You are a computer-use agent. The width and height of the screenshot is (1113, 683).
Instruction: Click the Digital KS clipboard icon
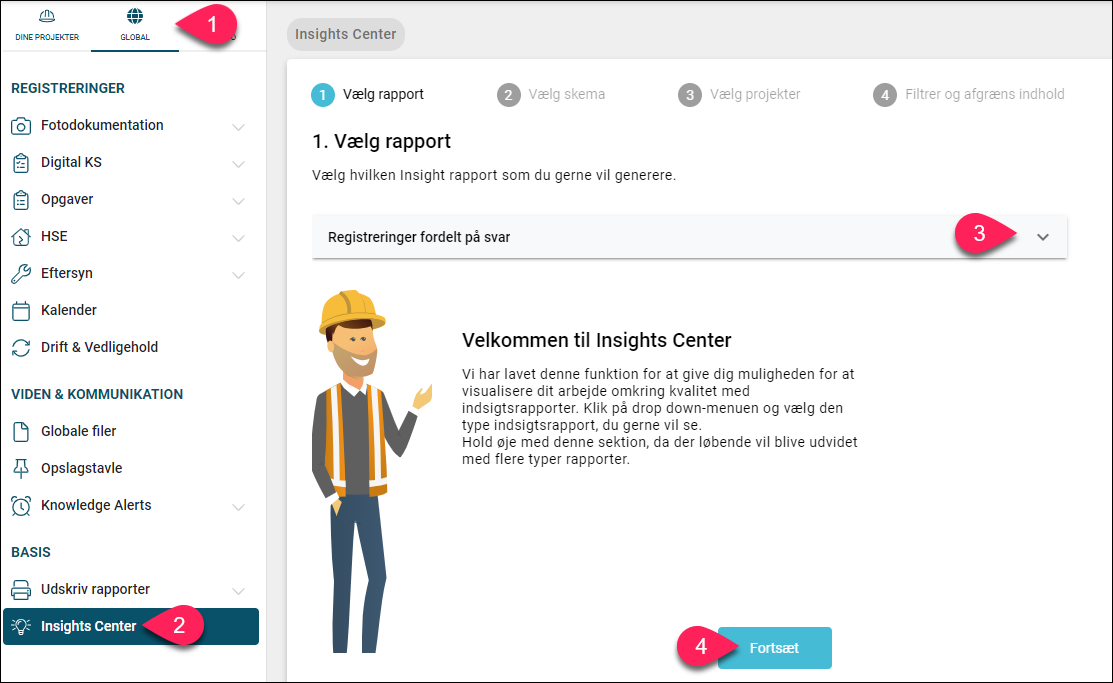click(x=21, y=163)
